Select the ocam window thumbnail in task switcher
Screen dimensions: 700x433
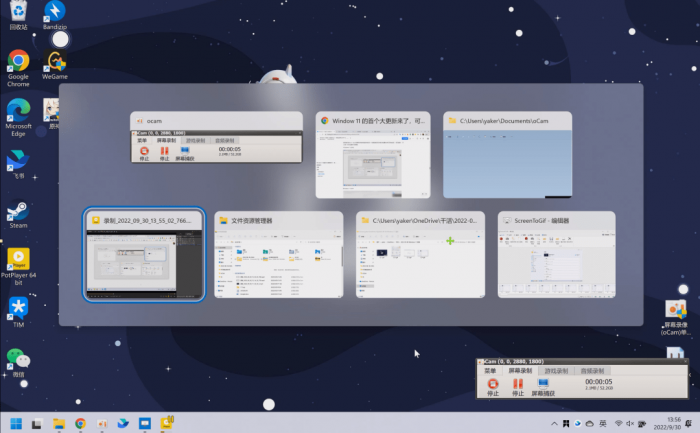pos(217,137)
